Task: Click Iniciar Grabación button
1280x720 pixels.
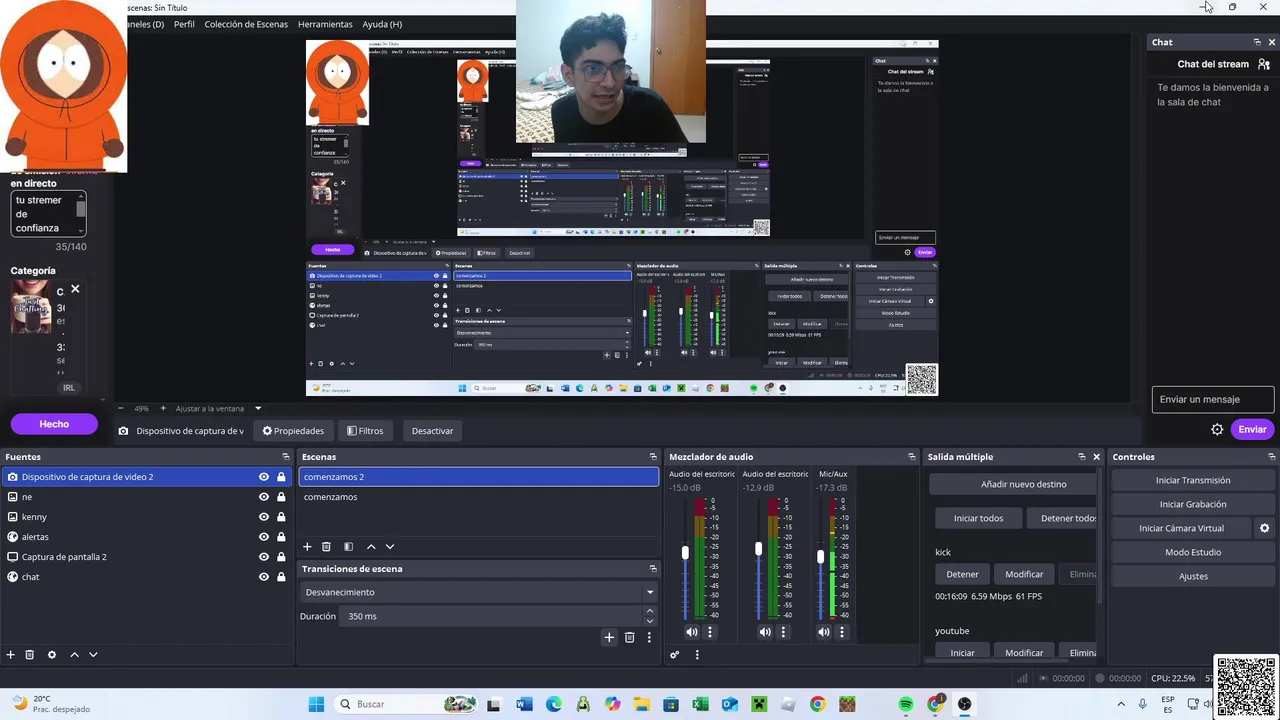Action: pyautogui.click(x=1193, y=504)
